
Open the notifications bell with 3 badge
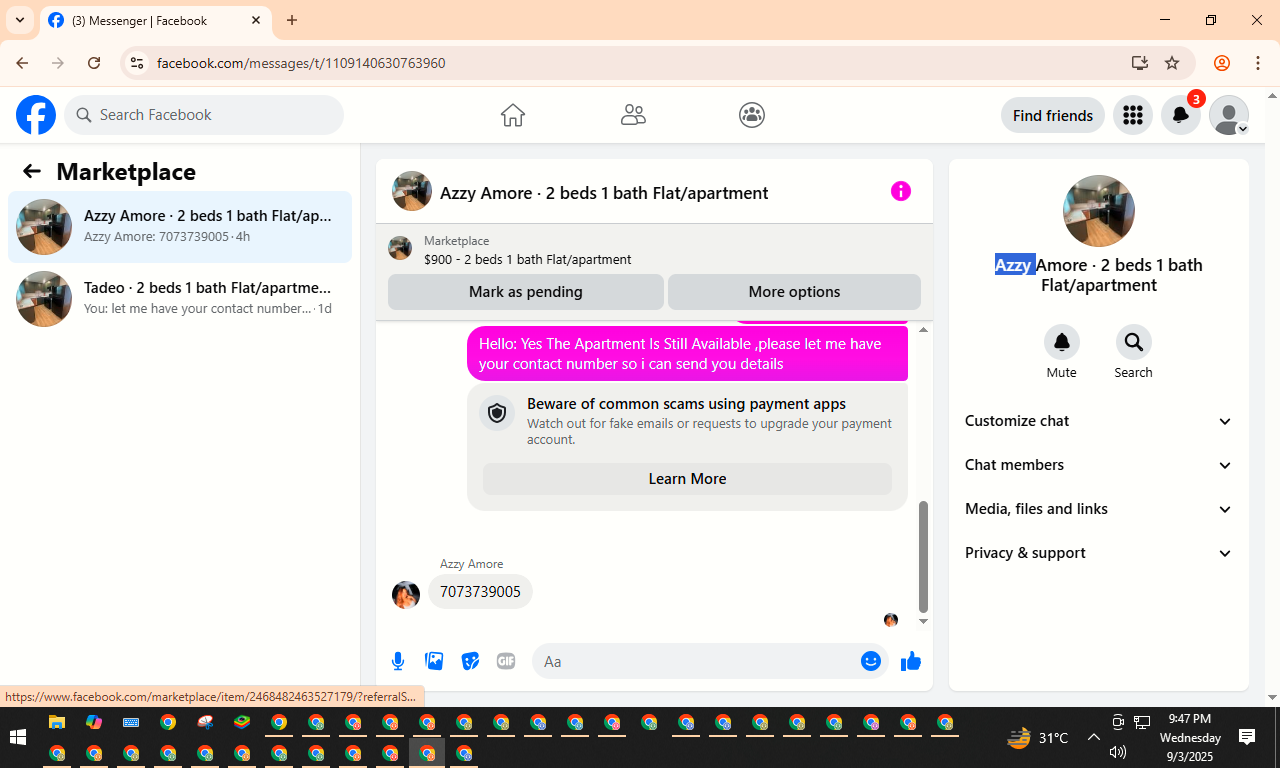point(1181,115)
